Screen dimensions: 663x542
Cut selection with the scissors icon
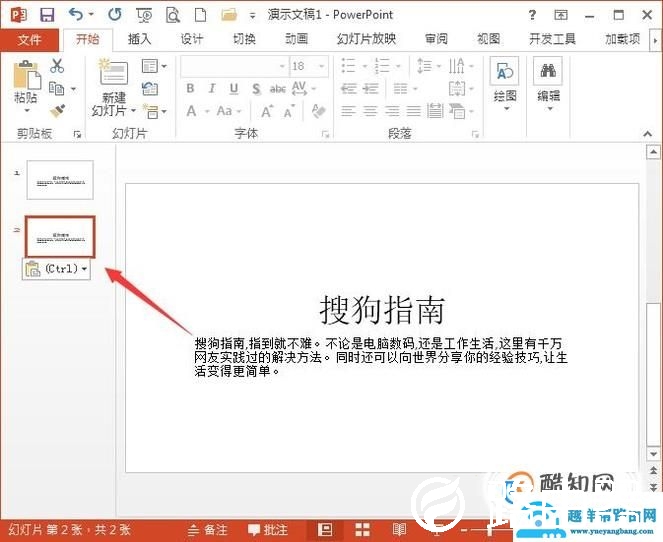coord(57,66)
